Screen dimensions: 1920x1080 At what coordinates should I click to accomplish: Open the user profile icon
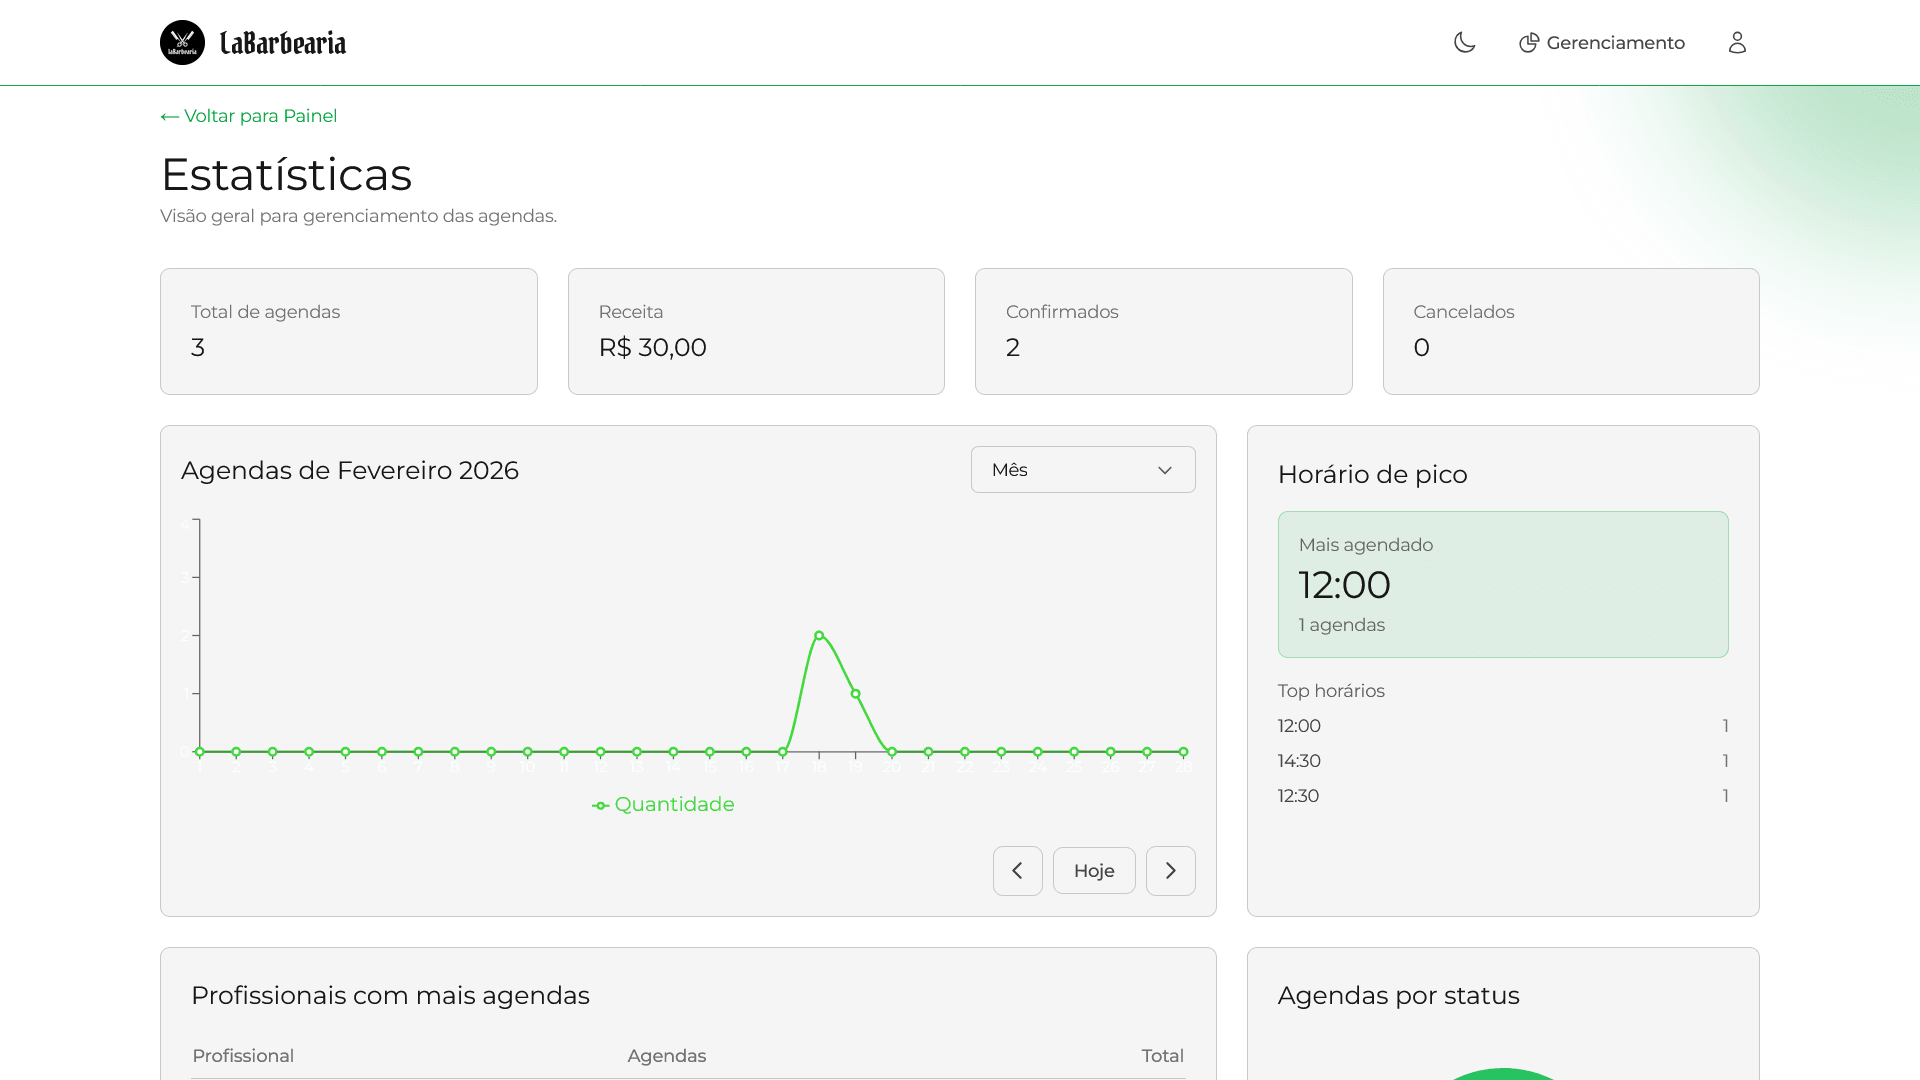click(x=1737, y=42)
